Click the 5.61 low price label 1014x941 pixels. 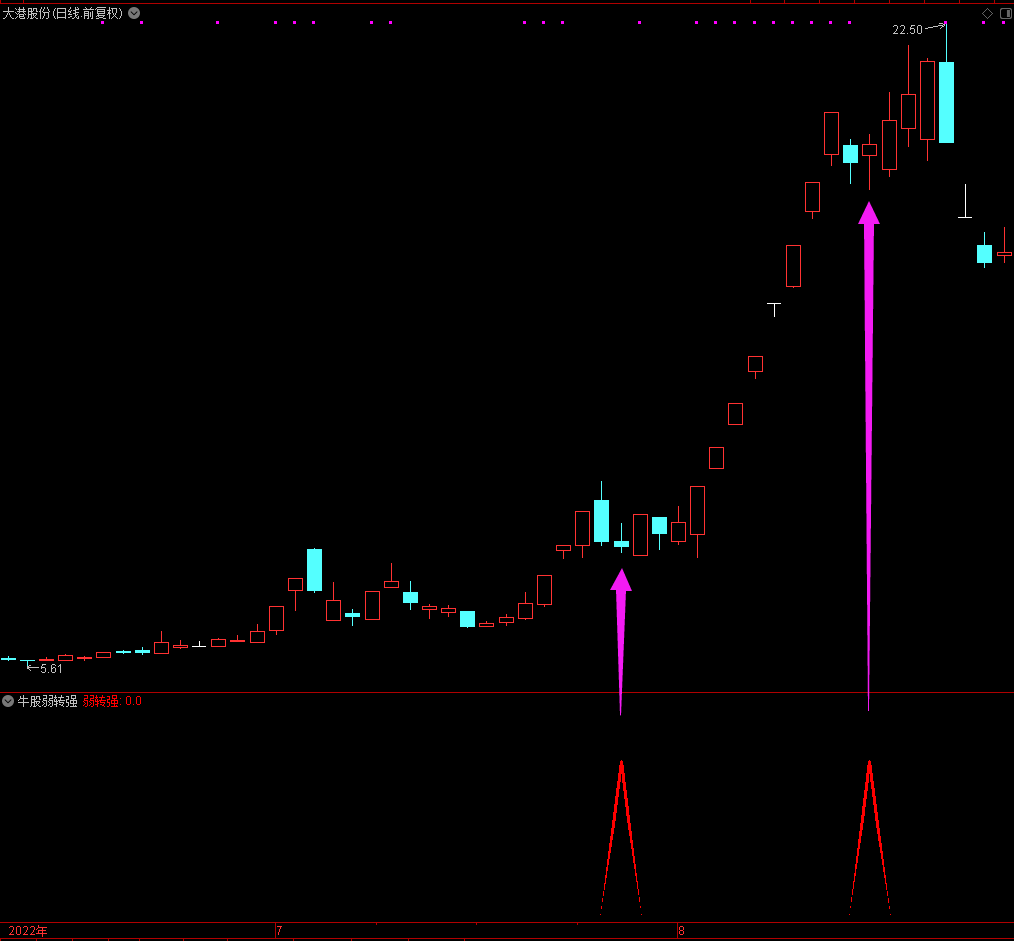[x=51, y=669]
